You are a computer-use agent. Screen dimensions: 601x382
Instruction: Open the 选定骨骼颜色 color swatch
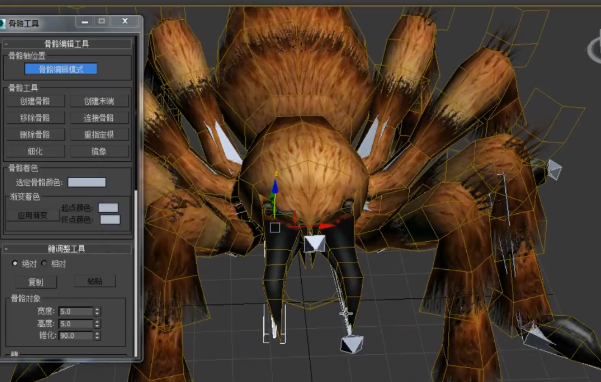tap(87, 182)
